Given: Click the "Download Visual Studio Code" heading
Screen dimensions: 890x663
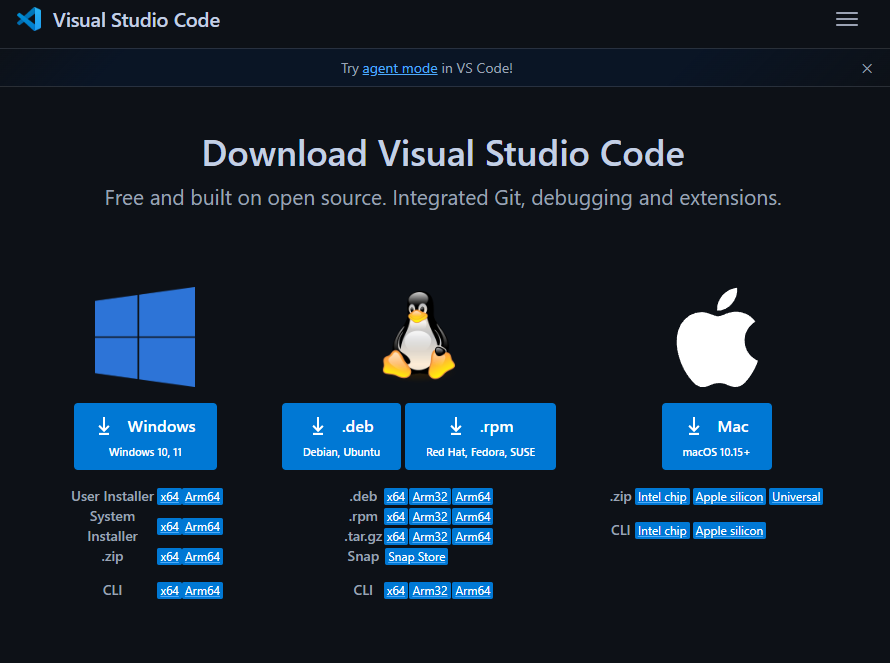Looking at the screenshot, I should [443, 154].
